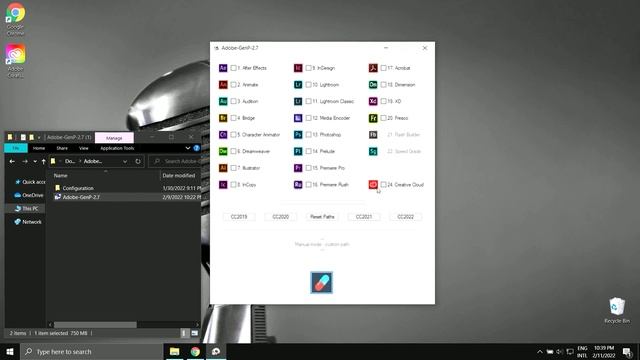
Task: Select the Manage tab in Explorer
Action: pos(114,138)
